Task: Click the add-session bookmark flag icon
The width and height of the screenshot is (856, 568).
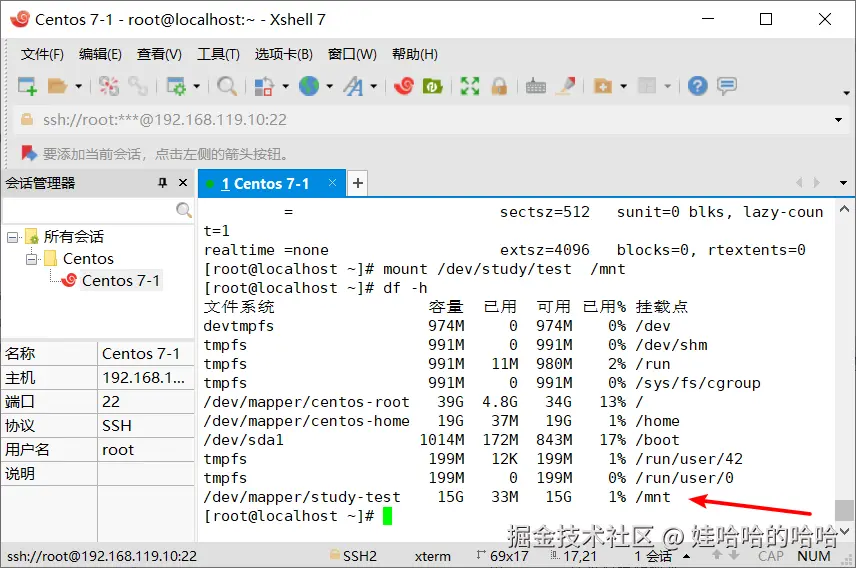Action: click(x=29, y=153)
